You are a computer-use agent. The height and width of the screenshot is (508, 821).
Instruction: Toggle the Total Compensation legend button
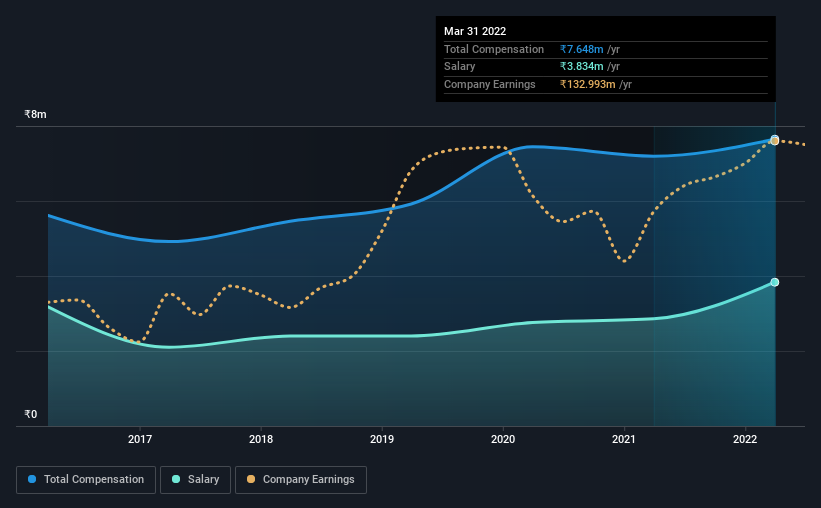pyautogui.click(x=86, y=480)
